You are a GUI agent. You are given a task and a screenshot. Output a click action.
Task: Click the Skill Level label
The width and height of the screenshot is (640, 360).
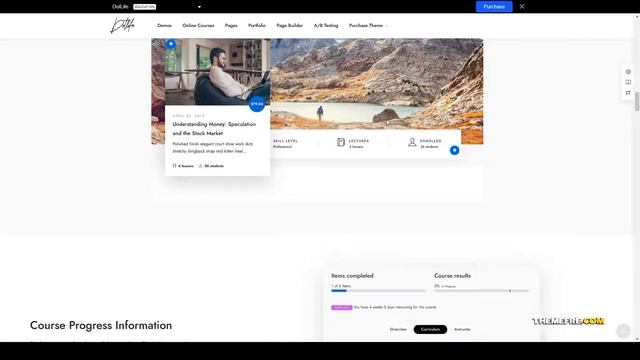(285, 141)
